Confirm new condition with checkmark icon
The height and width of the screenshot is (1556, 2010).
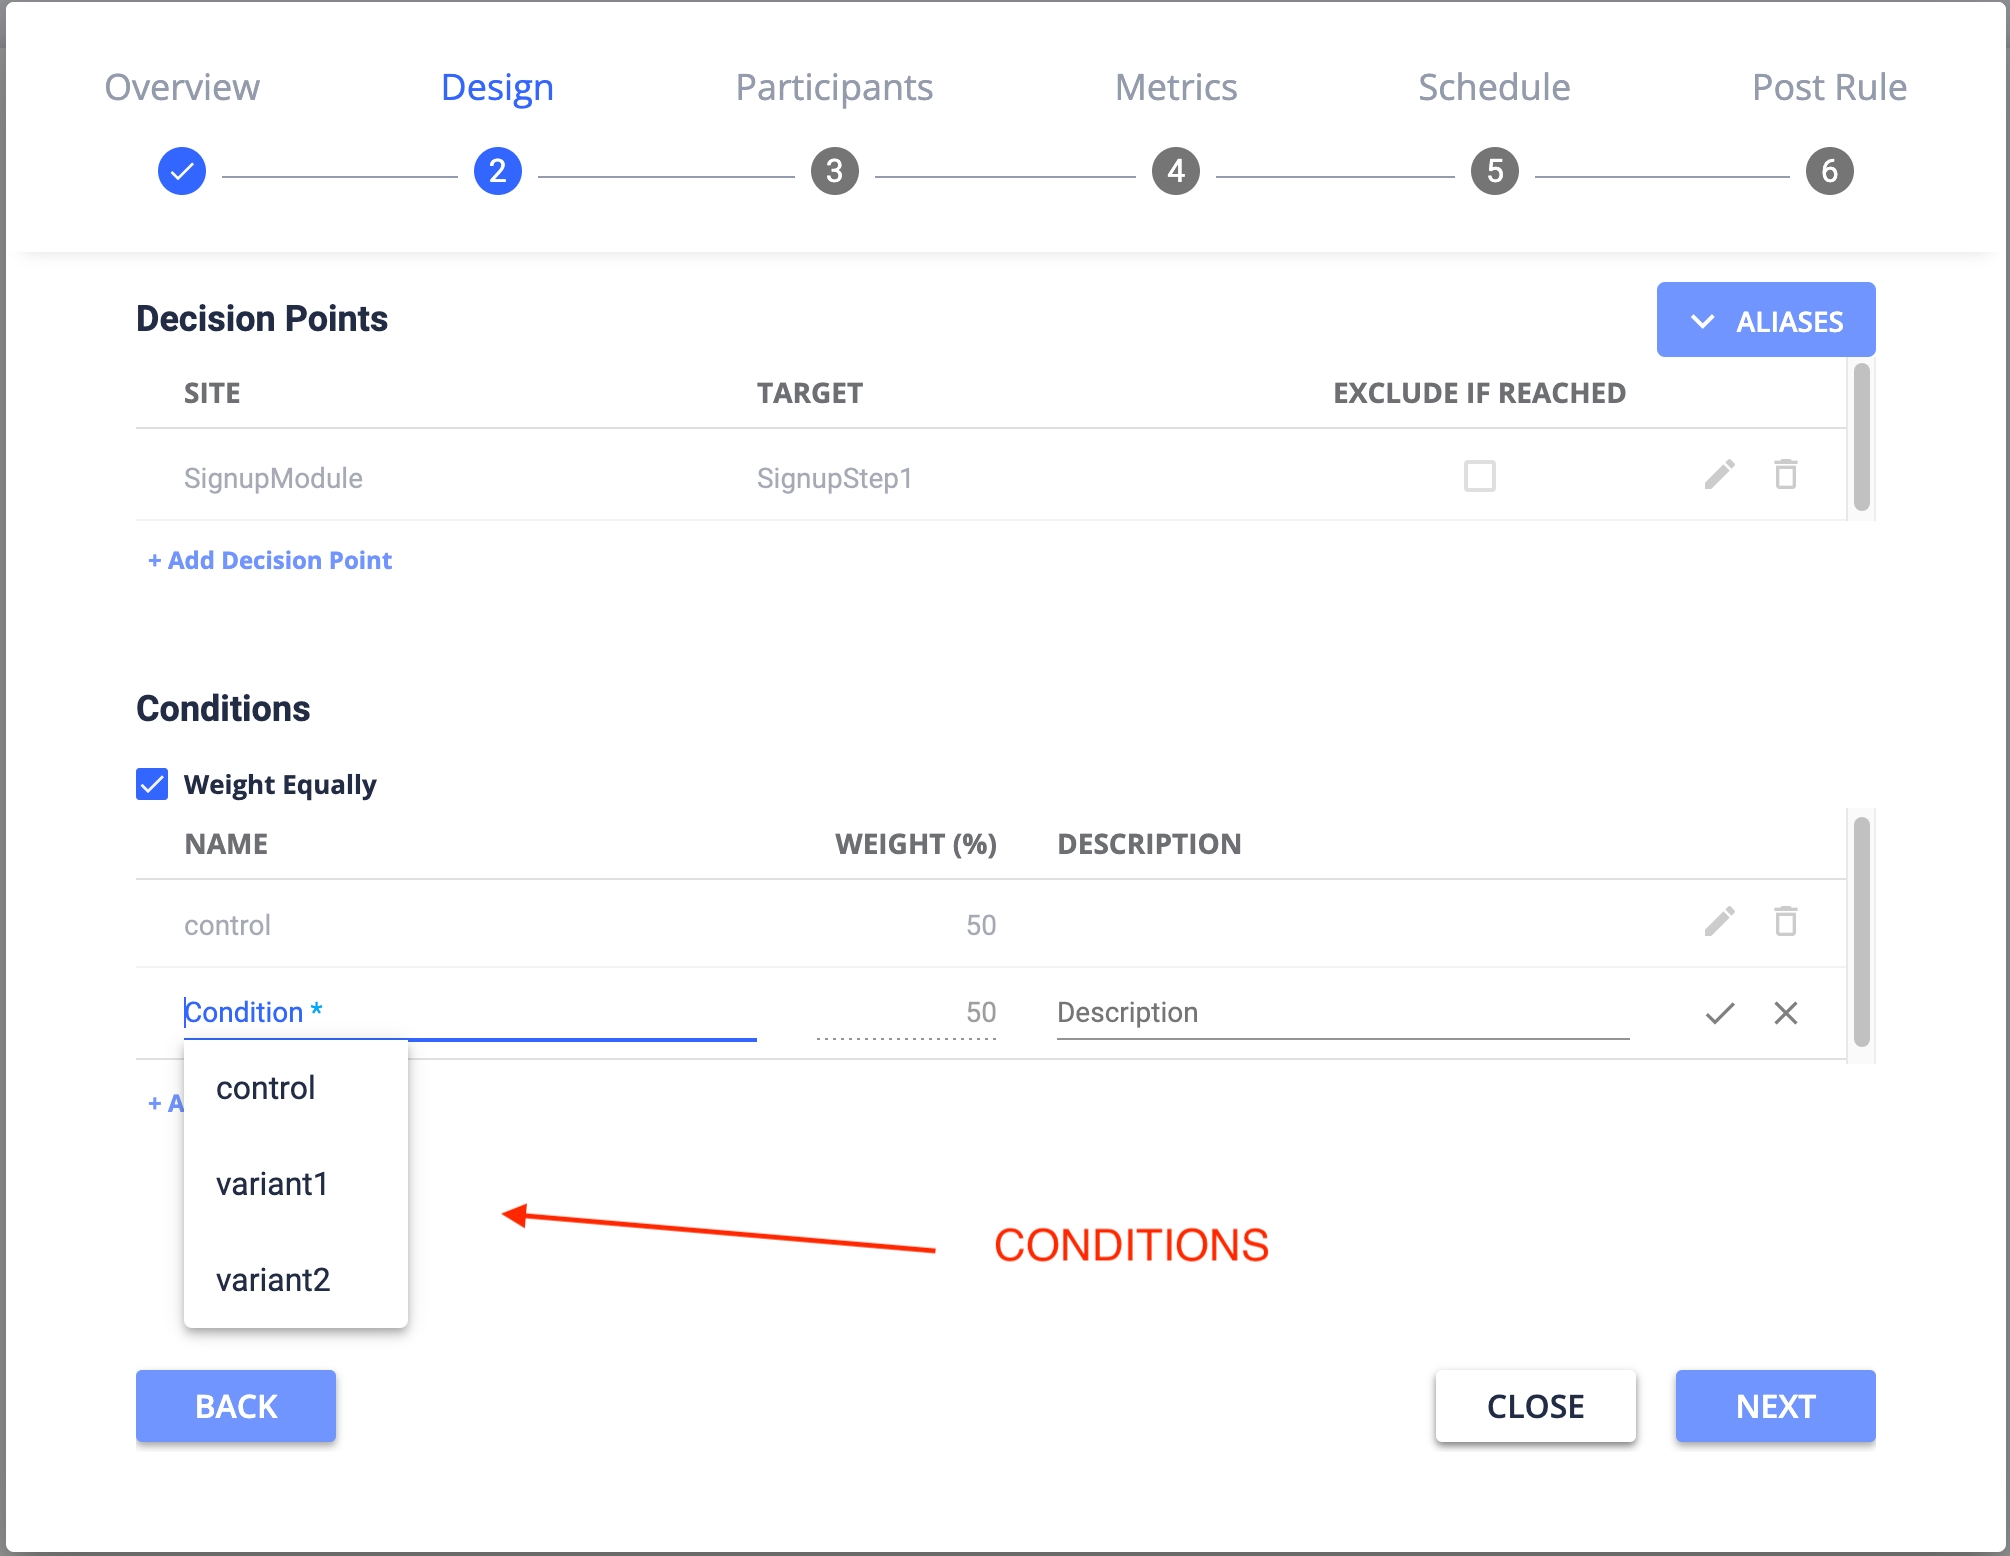(1719, 1013)
